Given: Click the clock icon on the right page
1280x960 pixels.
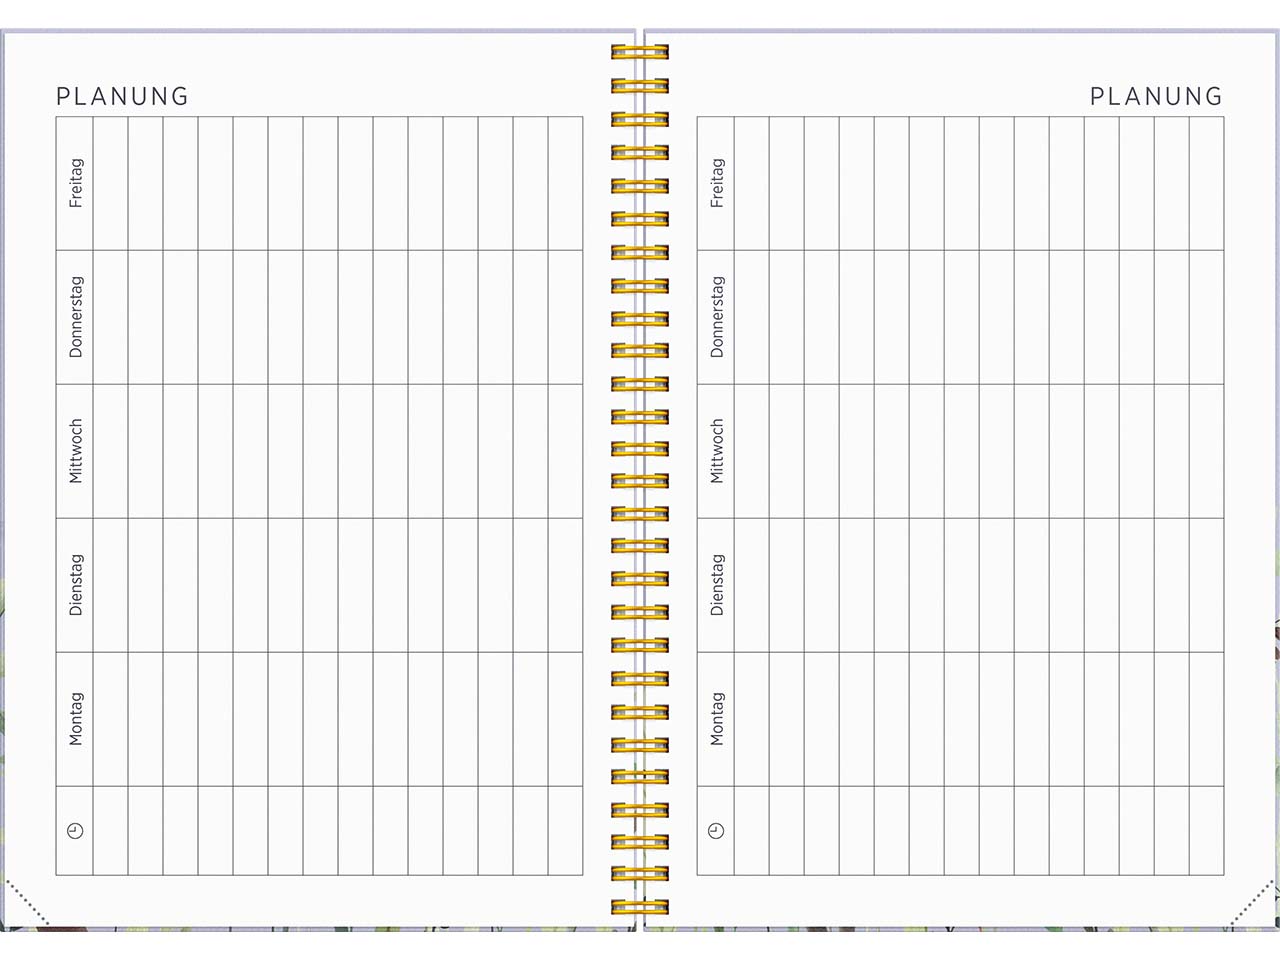Looking at the screenshot, I should [716, 831].
